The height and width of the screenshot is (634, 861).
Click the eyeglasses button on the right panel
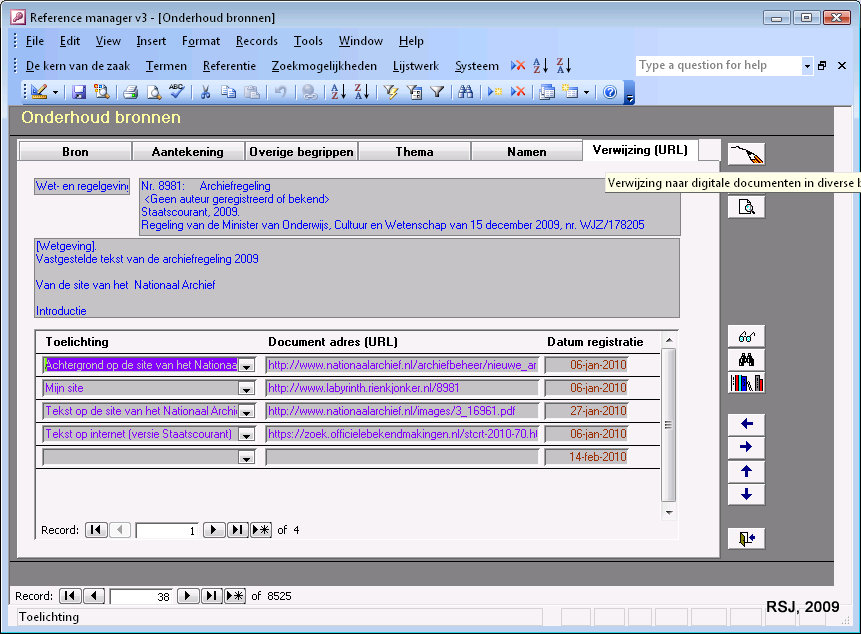click(x=746, y=337)
